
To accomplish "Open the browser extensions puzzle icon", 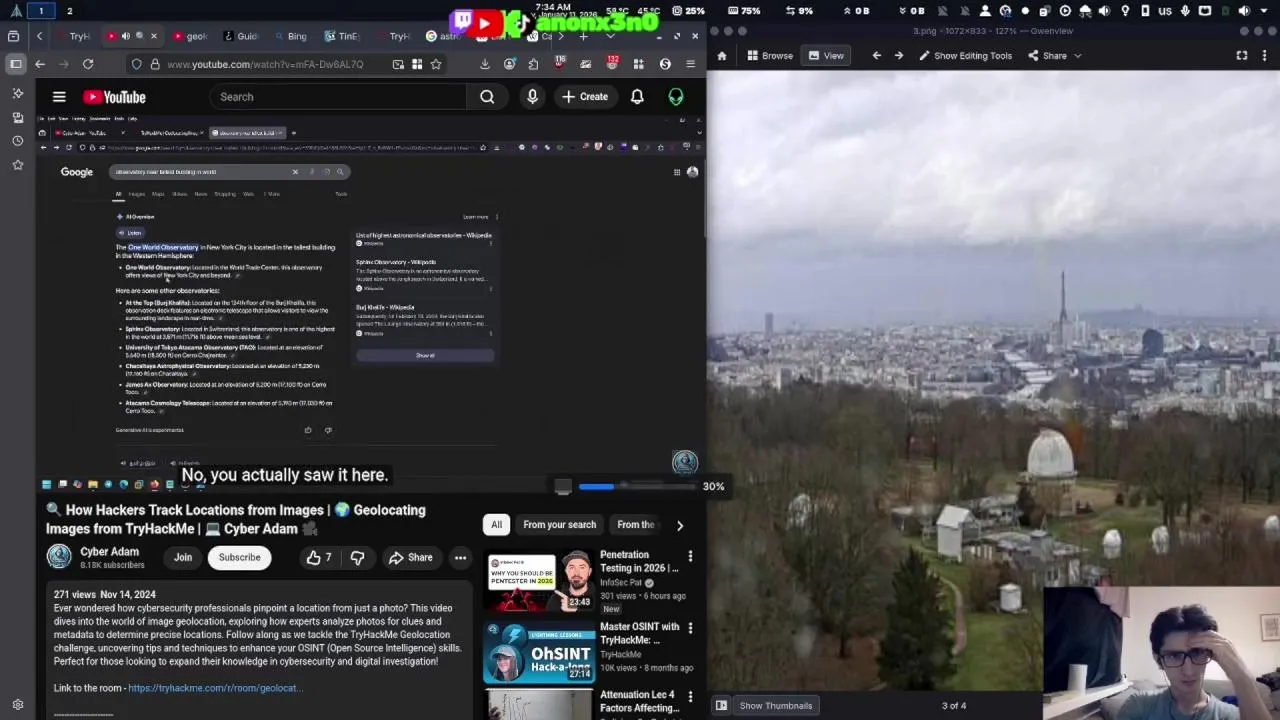I will click(x=533, y=64).
